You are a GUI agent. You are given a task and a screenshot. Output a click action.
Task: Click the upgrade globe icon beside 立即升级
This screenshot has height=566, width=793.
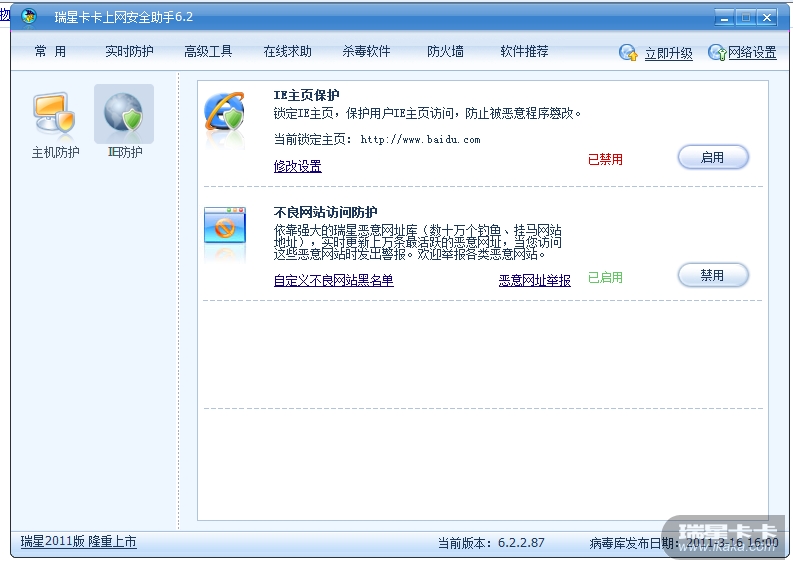(x=628, y=53)
